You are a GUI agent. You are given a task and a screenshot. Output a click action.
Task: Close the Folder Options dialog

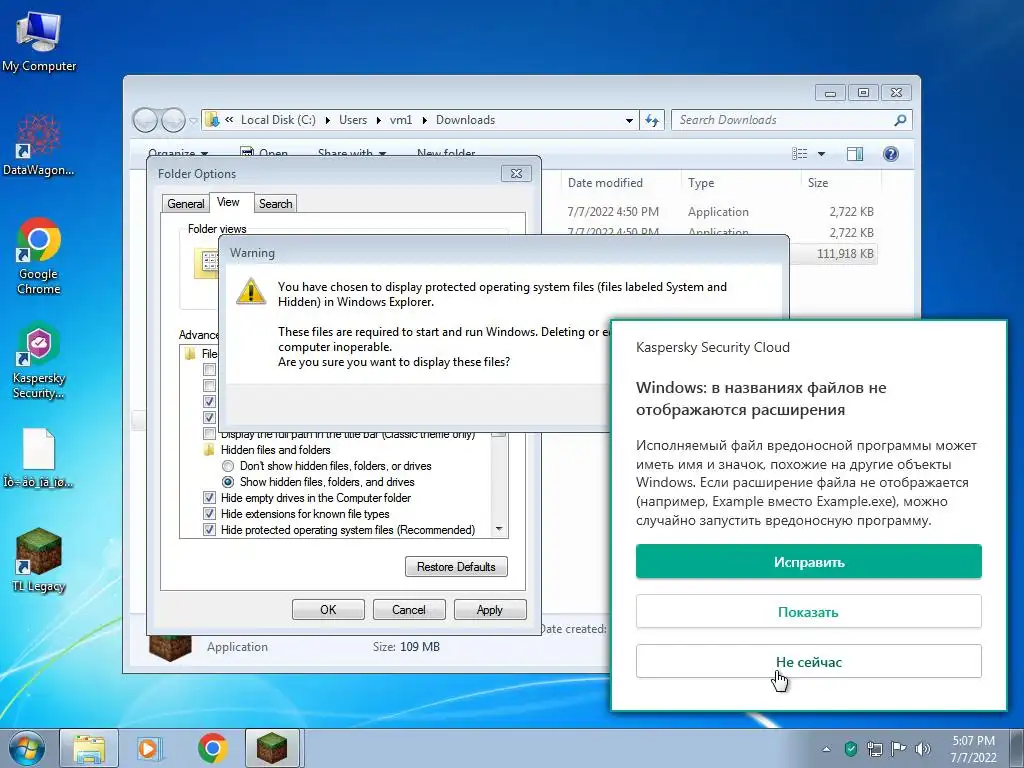pyautogui.click(x=517, y=174)
